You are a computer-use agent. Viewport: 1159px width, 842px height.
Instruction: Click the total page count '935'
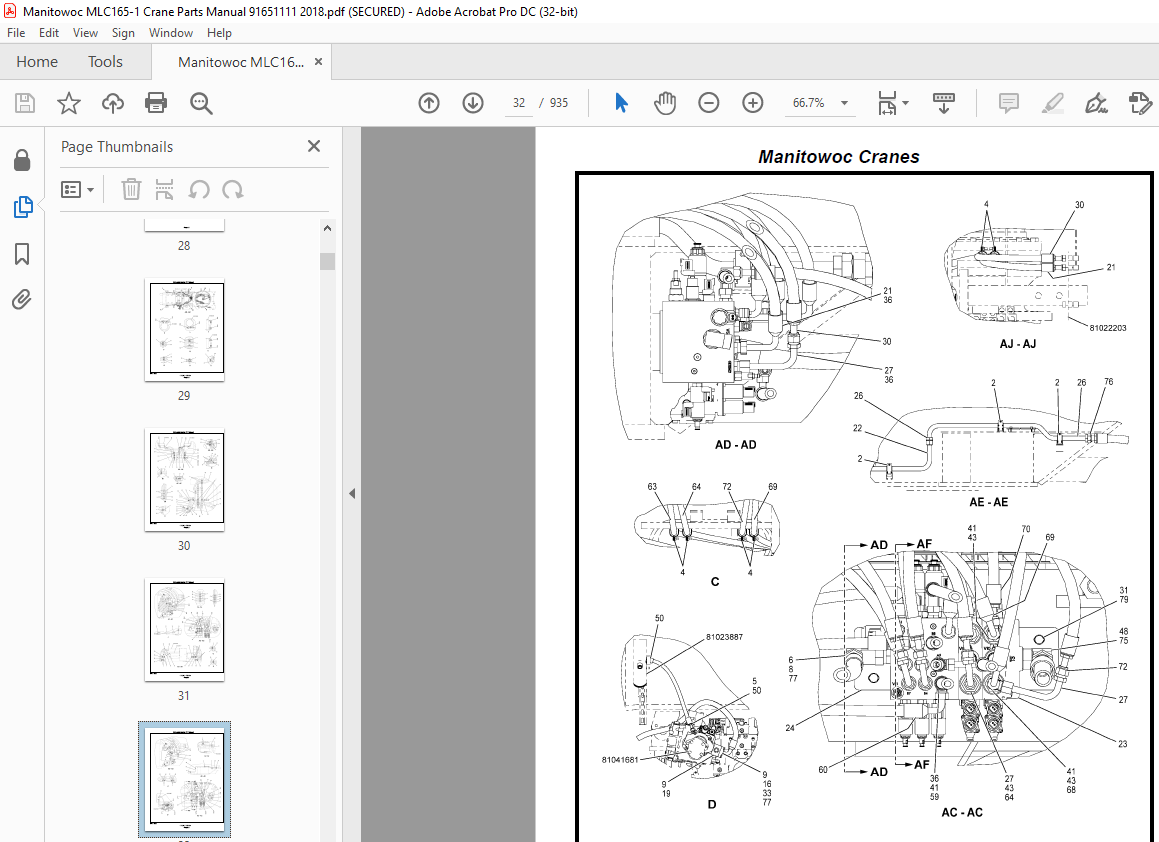tap(559, 103)
